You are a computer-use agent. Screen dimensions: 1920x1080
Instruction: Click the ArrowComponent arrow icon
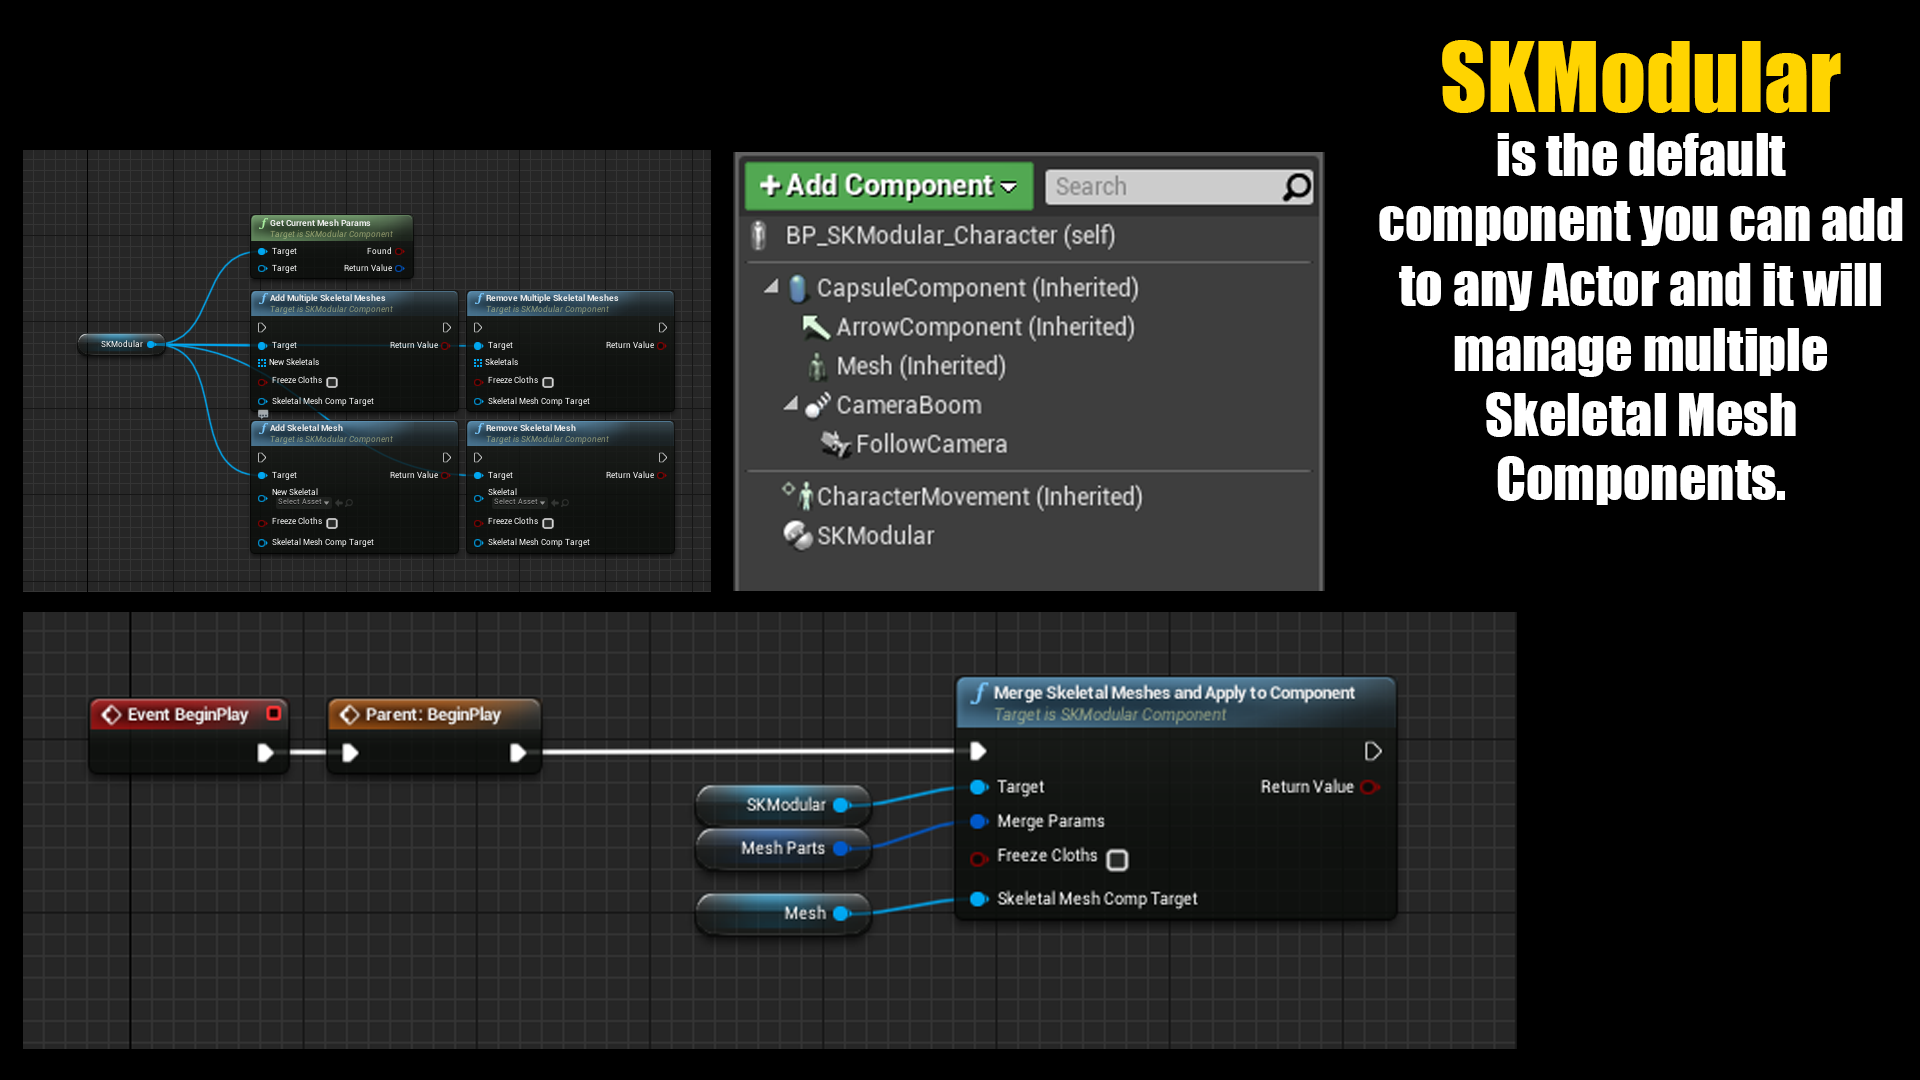pyautogui.click(x=817, y=327)
